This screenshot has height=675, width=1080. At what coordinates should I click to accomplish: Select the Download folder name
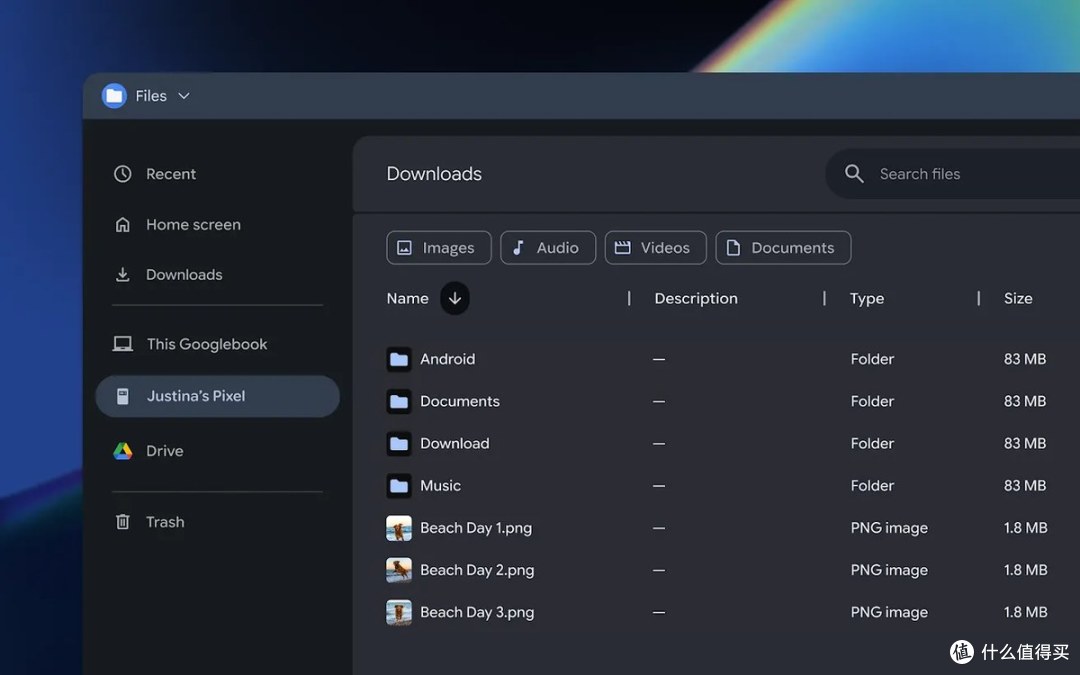[455, 444]
